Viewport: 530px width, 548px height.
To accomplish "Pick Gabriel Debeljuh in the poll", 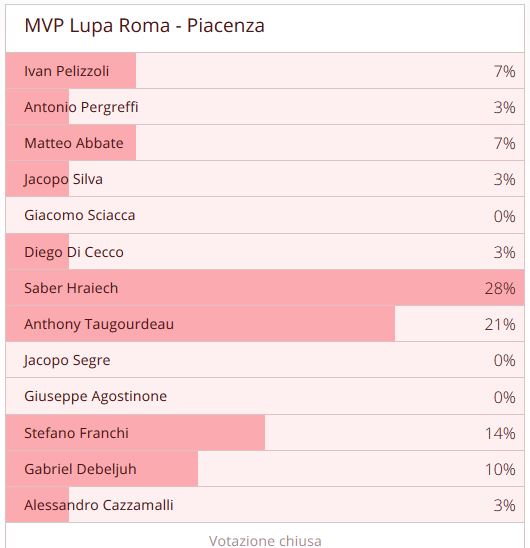I will point(265,468).
